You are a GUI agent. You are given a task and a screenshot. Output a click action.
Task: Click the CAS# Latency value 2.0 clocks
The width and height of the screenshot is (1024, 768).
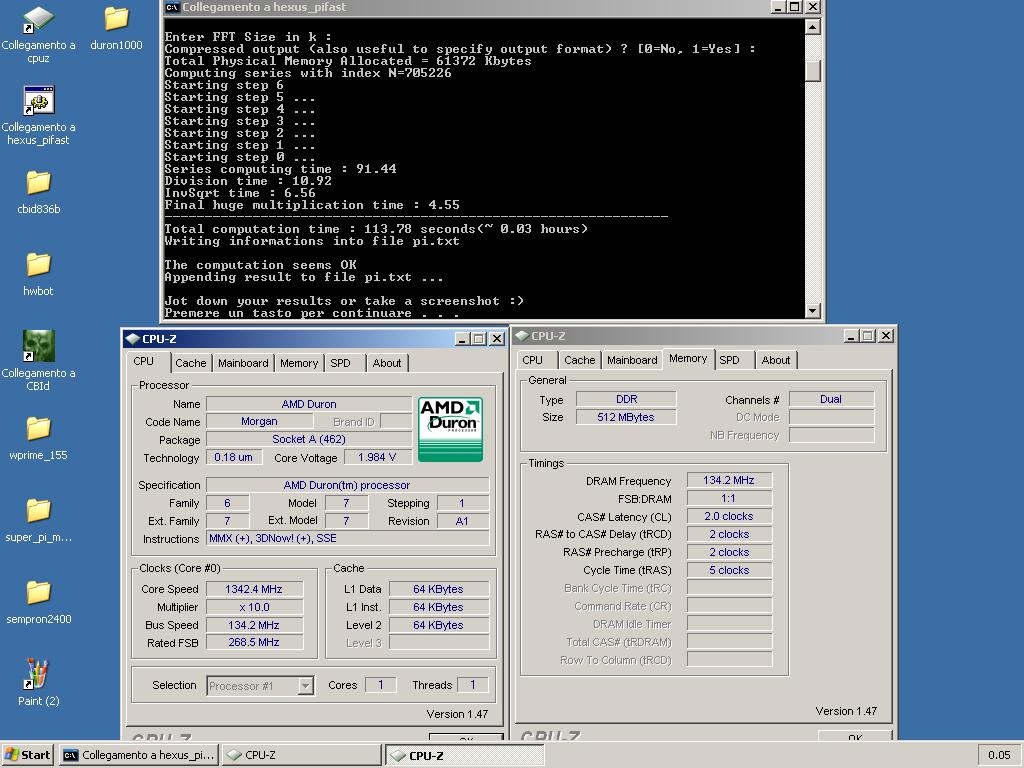(x=729, y=517)
